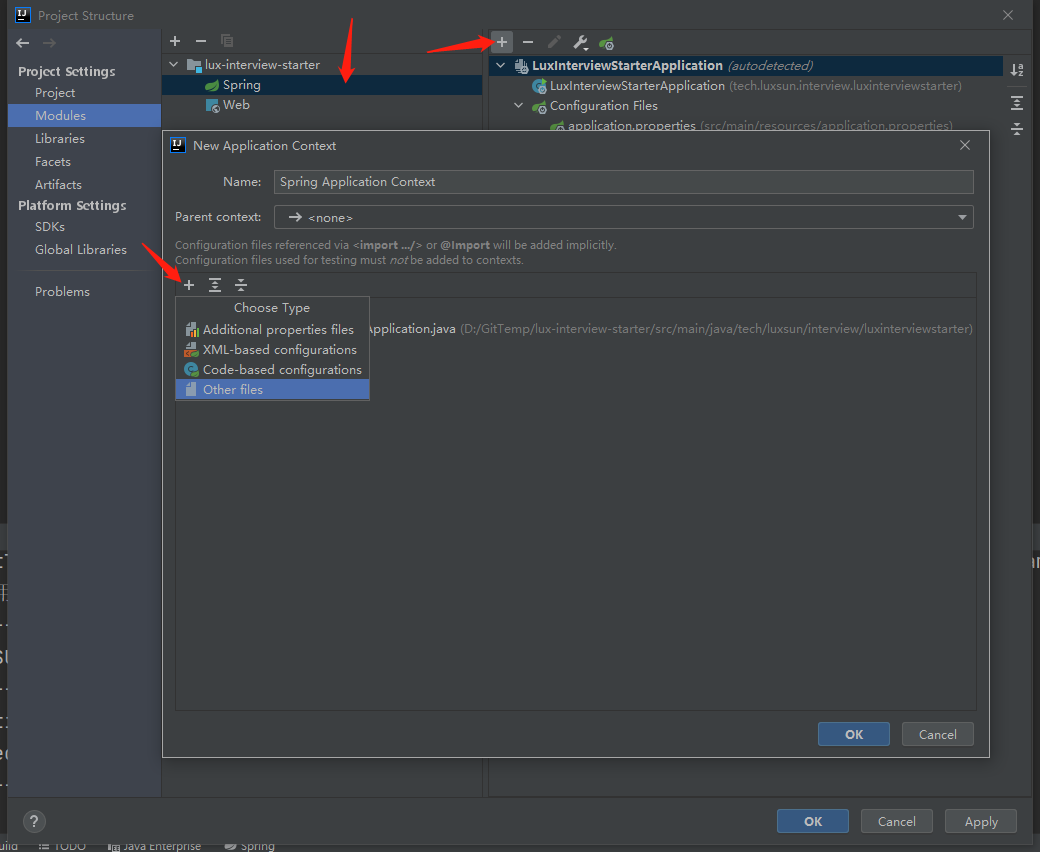Click the Spring leaf gear toolbar icon
The height and width of the screenshot is (852, 1040).
click(x=606, y=44)
